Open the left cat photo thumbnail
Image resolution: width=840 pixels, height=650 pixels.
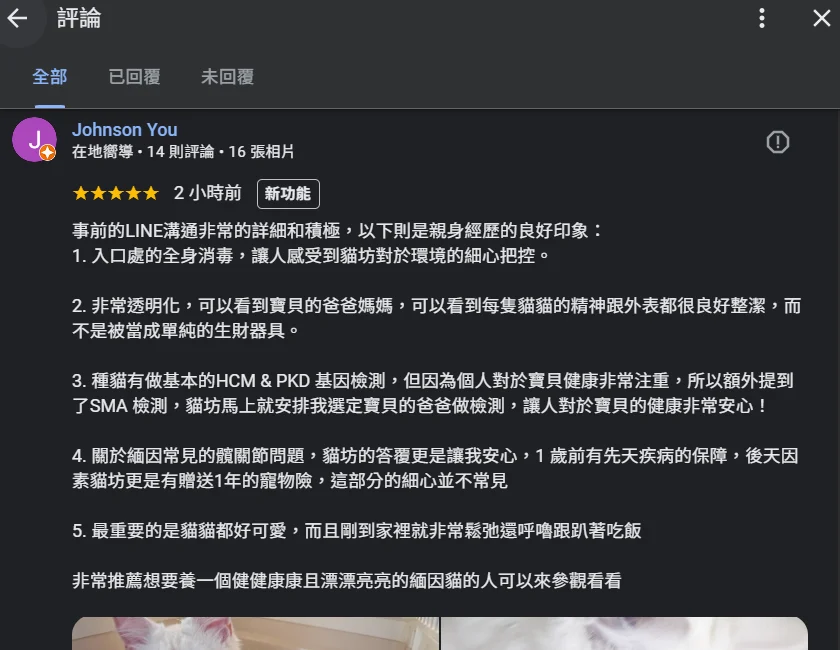pos(256,633)
